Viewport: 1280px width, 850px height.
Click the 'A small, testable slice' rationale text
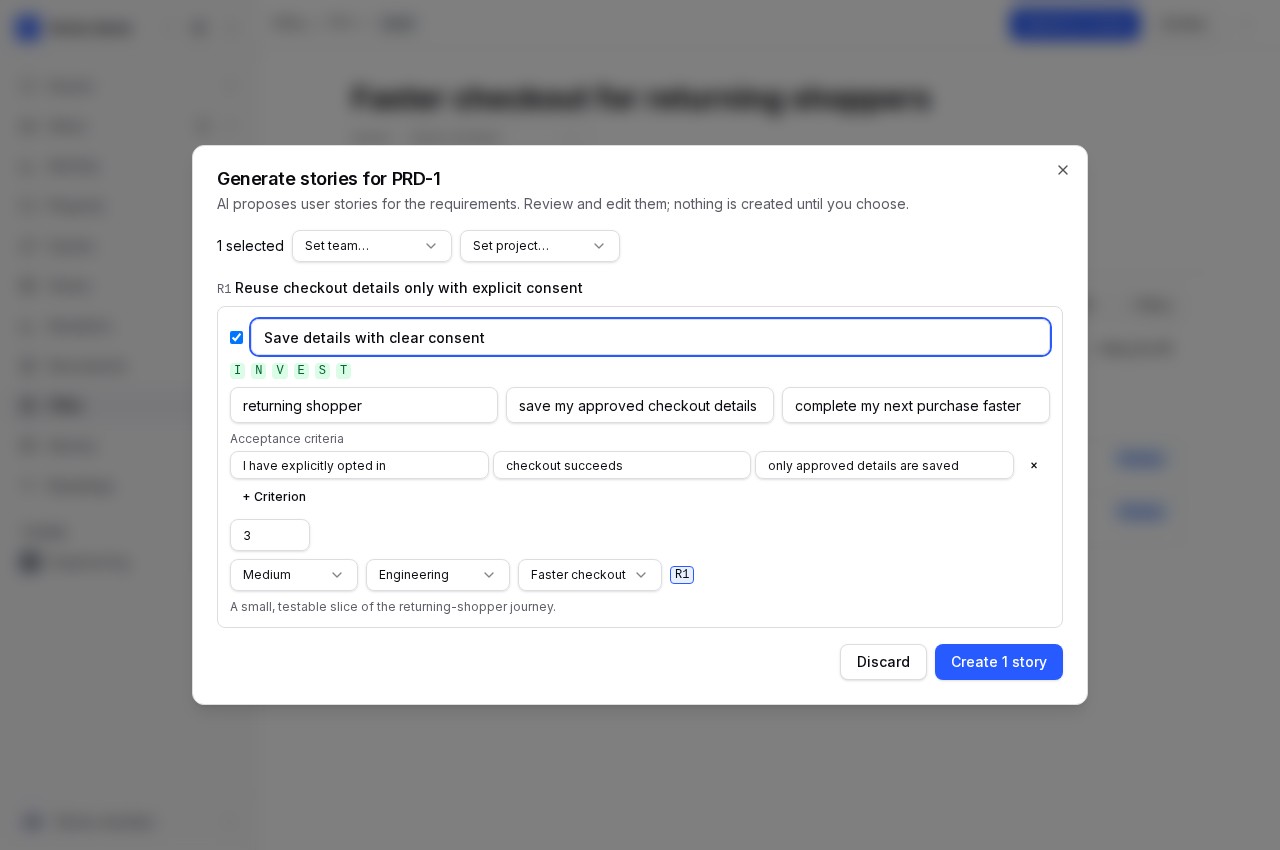(393, 607)
